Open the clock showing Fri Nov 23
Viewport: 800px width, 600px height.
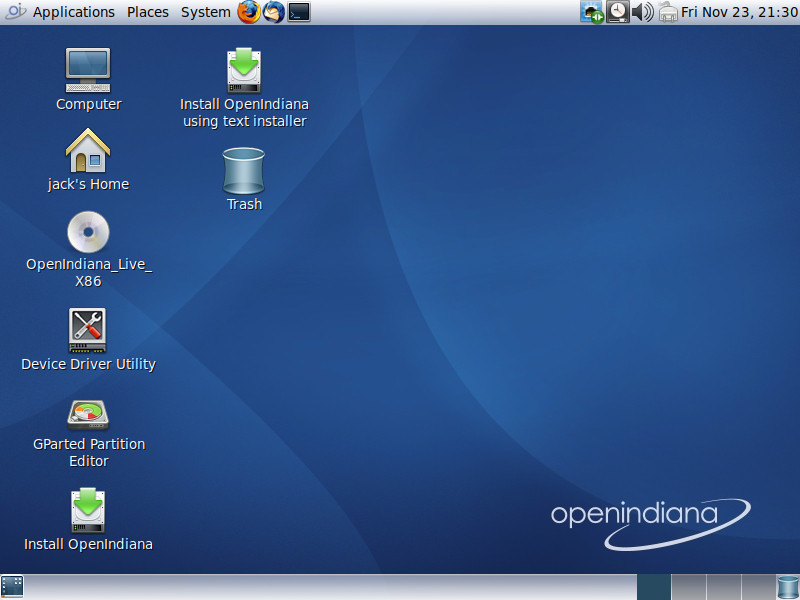739,12
